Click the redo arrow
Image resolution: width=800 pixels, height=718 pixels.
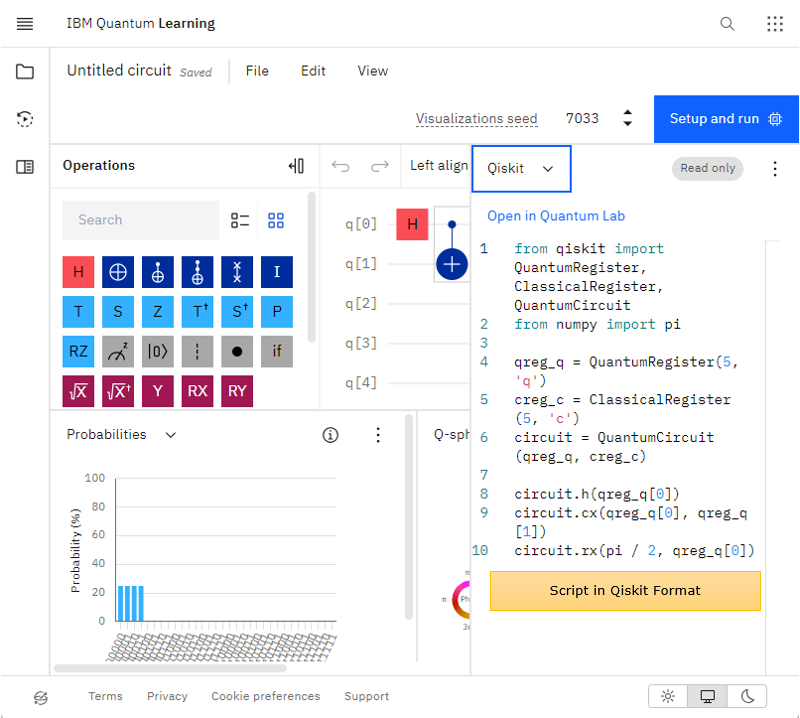pos(380,166)
